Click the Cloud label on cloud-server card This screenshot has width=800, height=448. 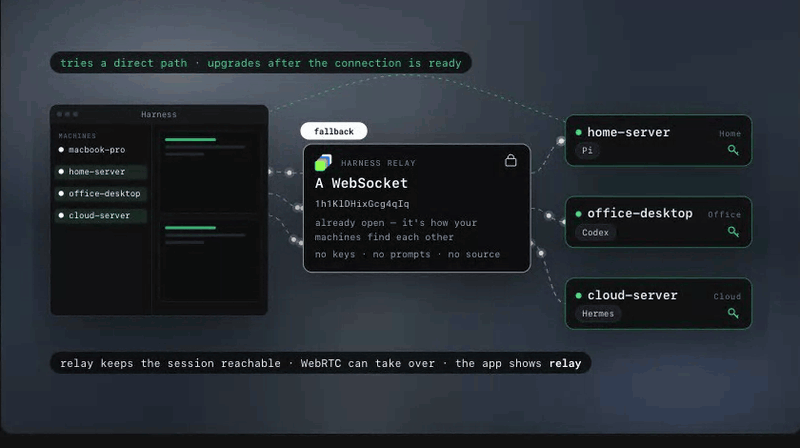click(727, 296)
